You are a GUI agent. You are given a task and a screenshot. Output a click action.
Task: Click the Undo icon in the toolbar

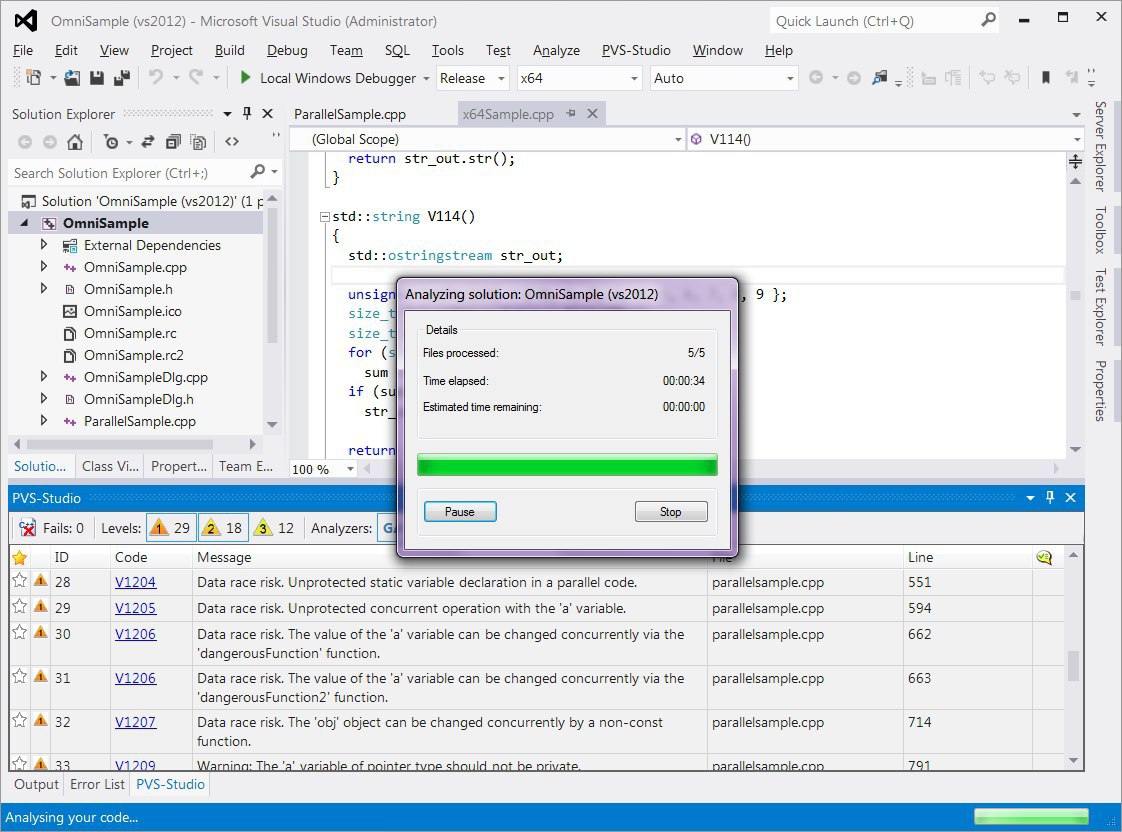coord(156,78)
